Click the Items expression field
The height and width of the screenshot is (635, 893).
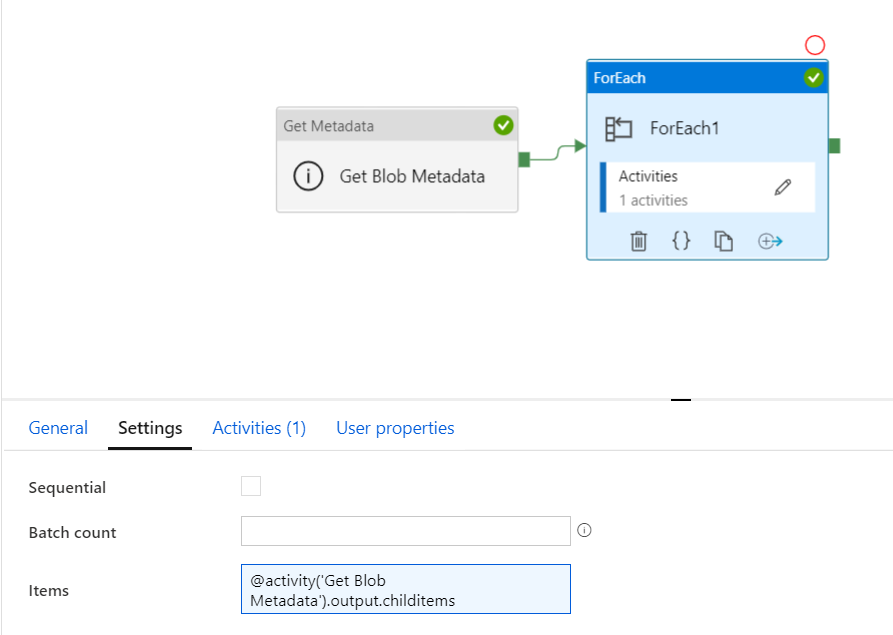pyautogui.click(x=405, y=589)
